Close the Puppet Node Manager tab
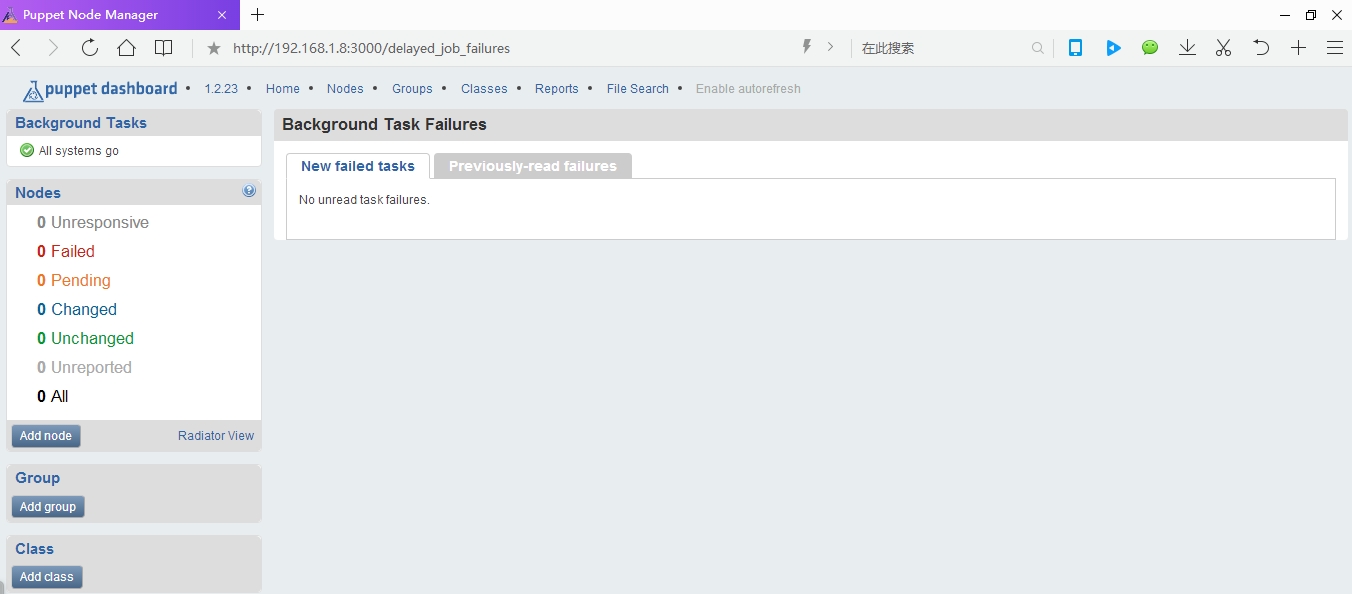 point(223,15)
